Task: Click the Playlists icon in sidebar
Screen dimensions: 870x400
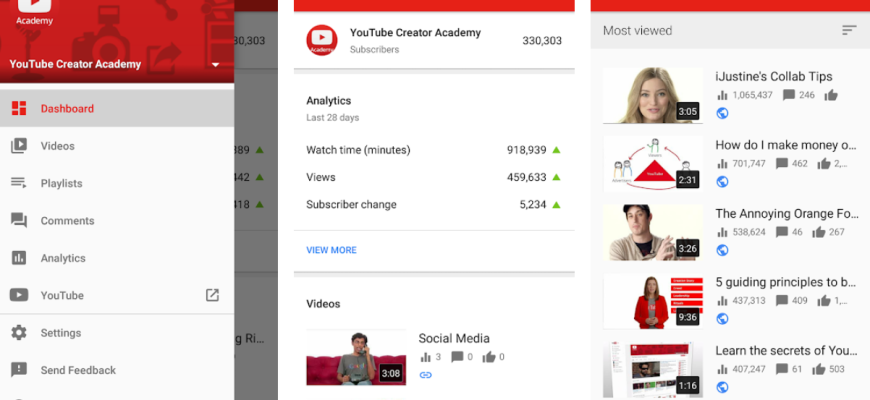Action: [x=18, y=183]
